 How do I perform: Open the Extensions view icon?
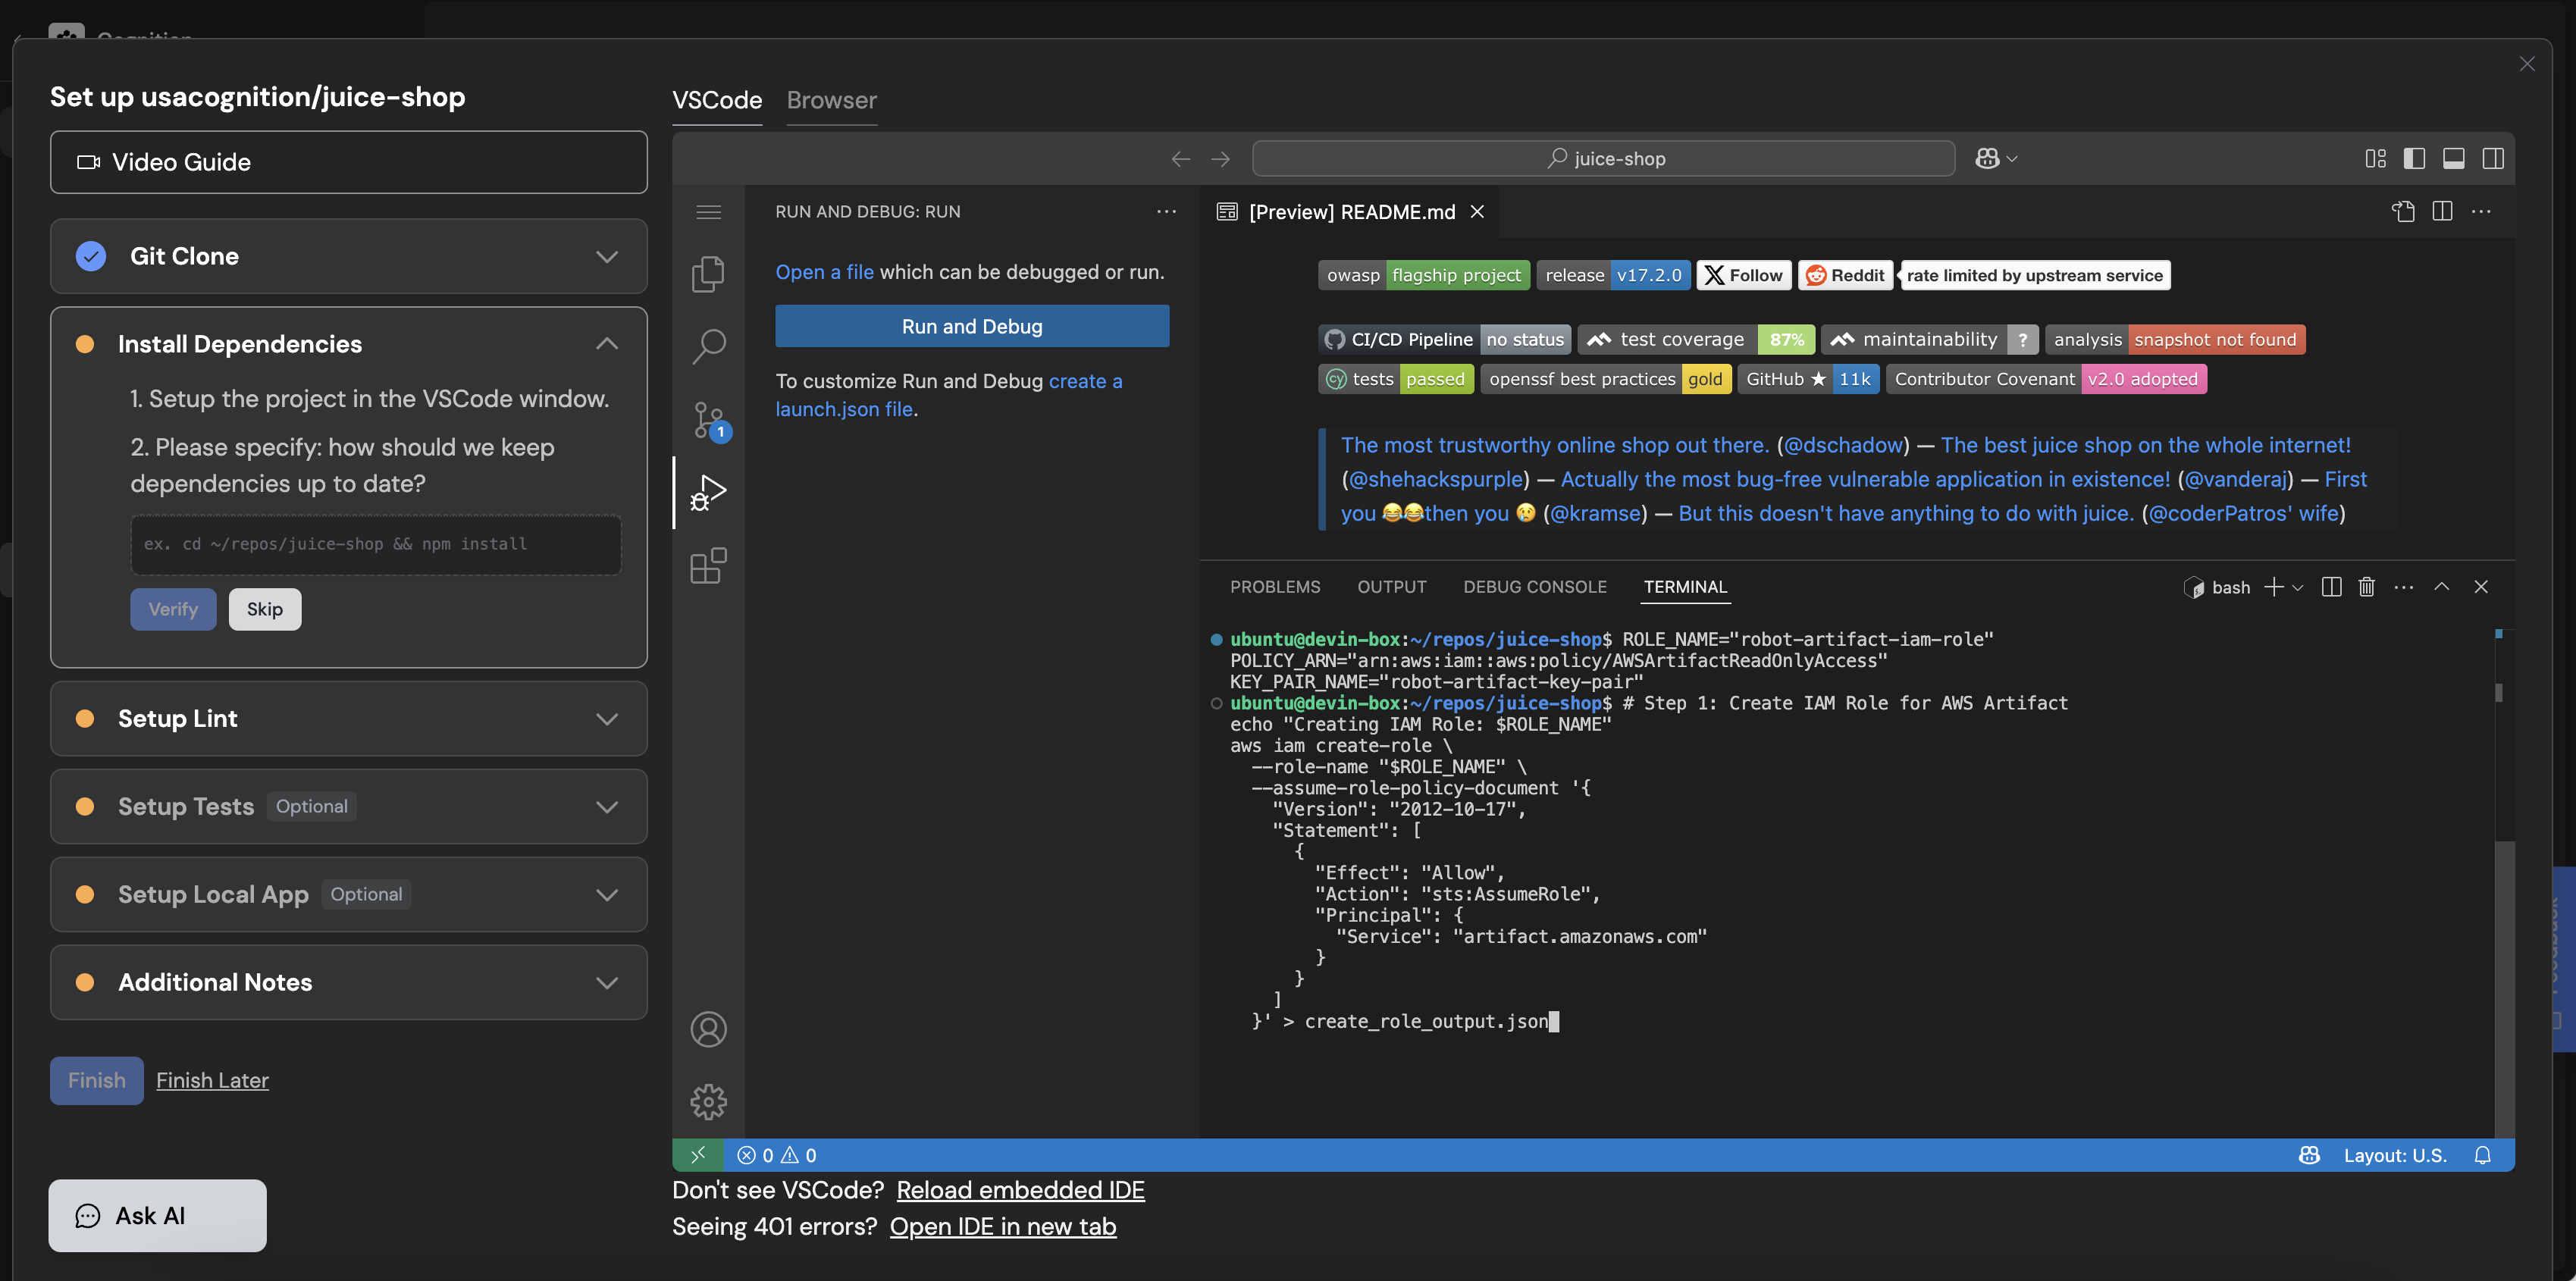click(708, 565)
